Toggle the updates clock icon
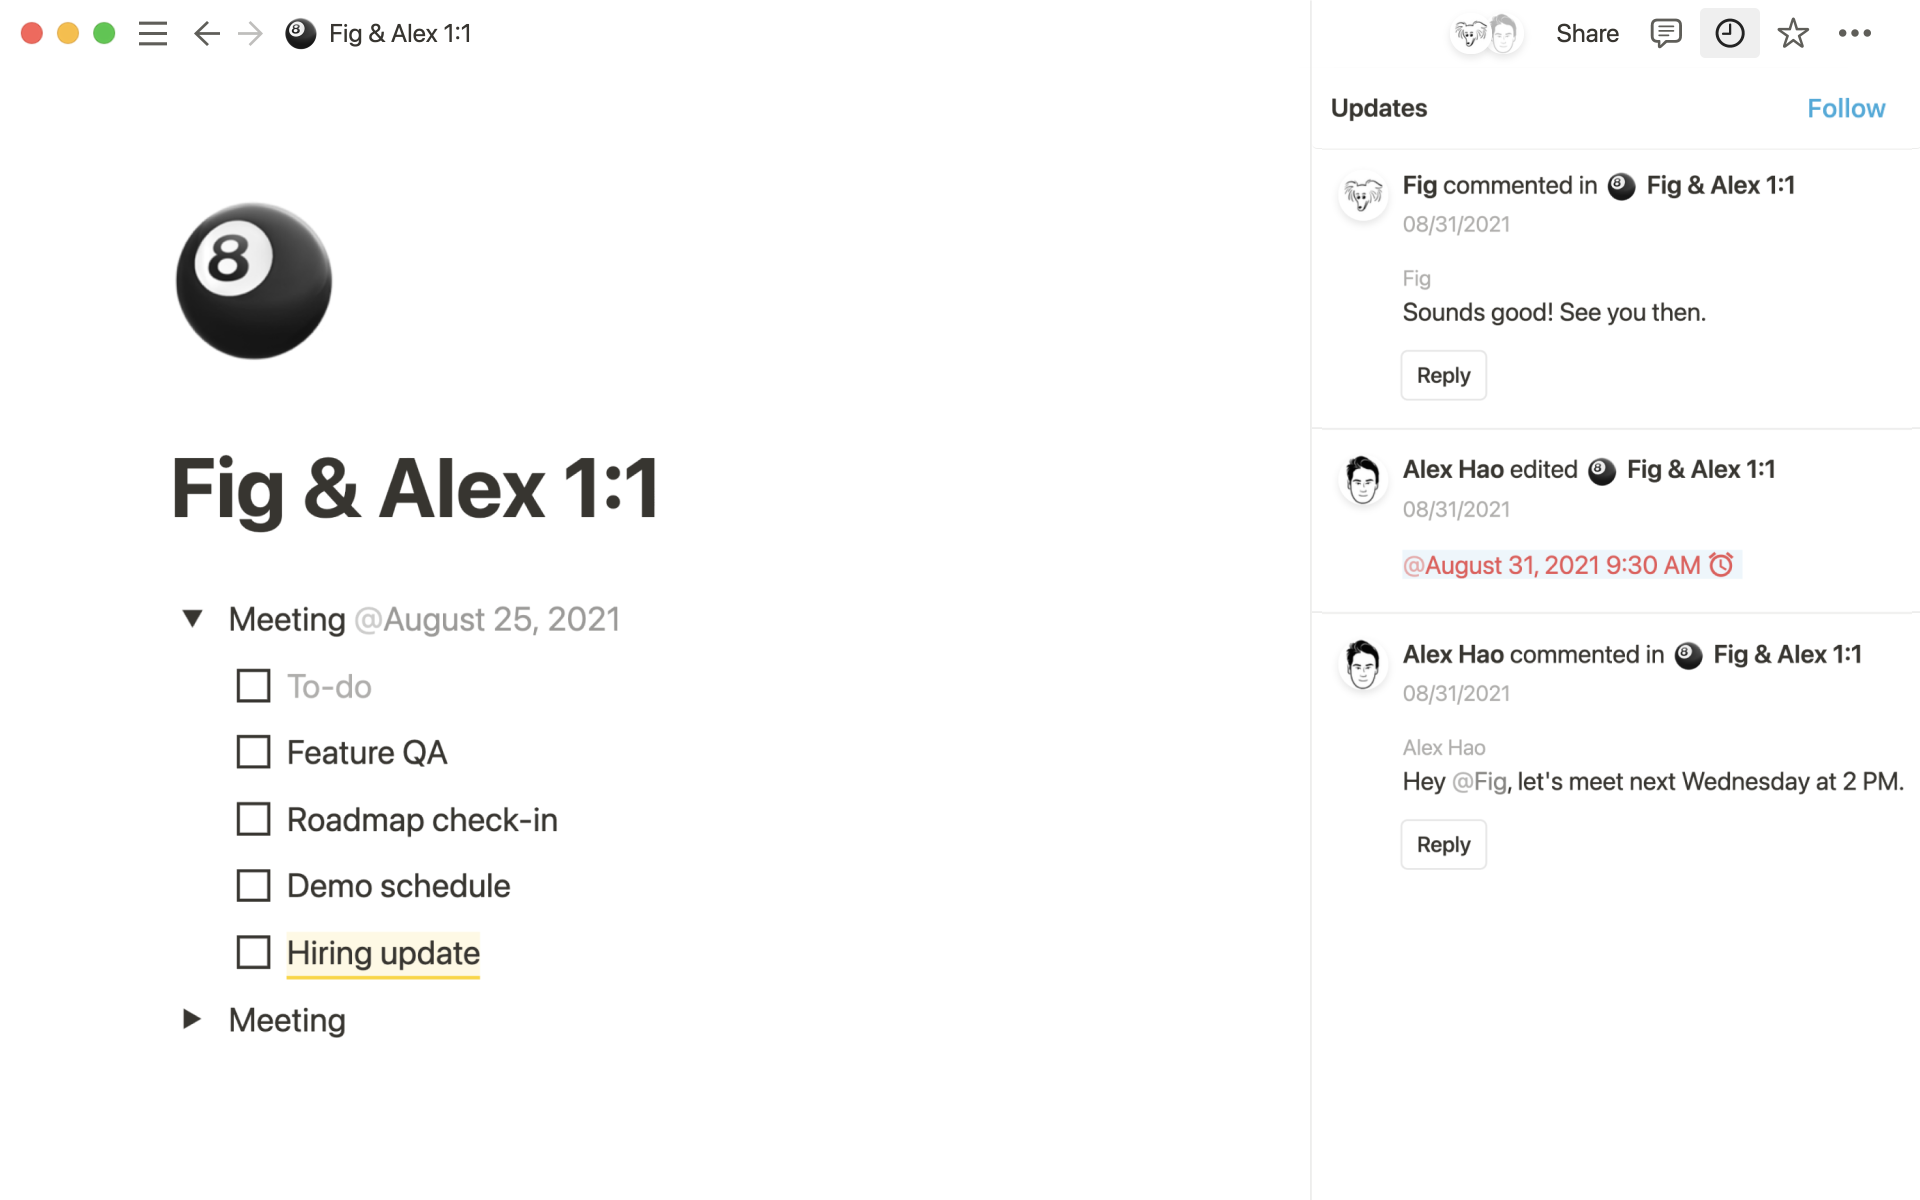Image resolution: width=1920 pixels, height=1200 pixels. [1729, 34]
